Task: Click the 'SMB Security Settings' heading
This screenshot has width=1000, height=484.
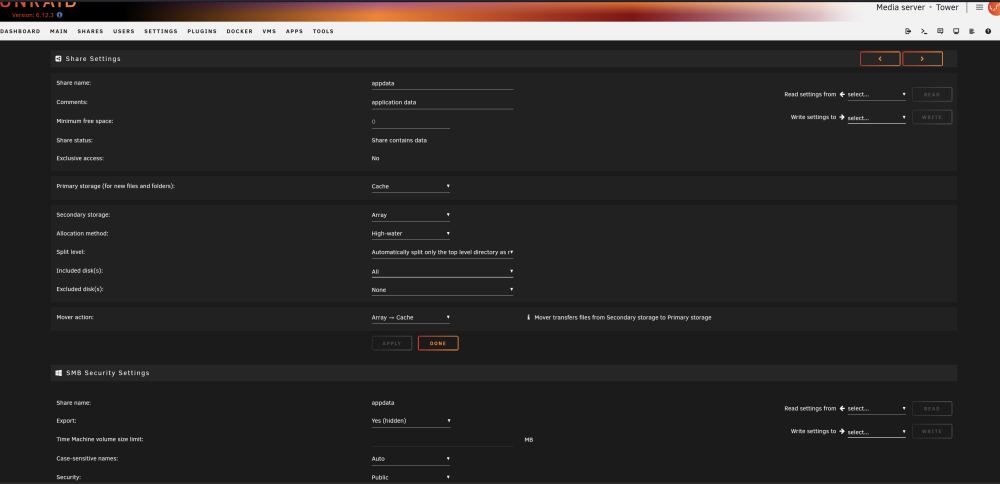Action: (x=108, y=373)
